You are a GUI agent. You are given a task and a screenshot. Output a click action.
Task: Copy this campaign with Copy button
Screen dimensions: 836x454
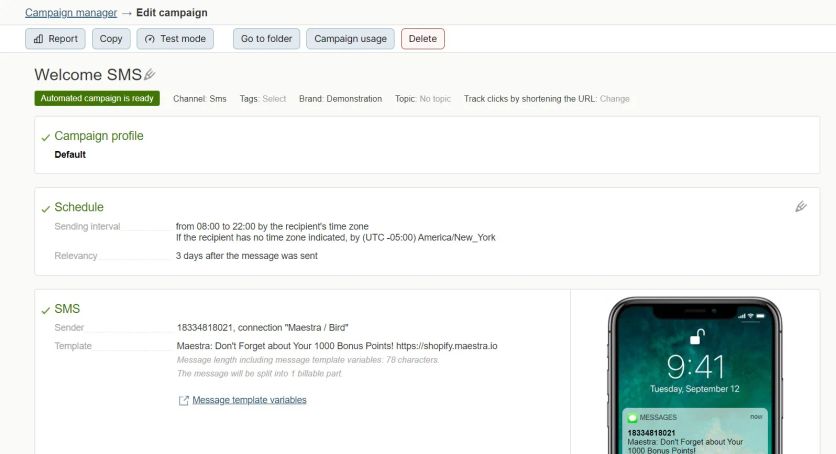pos(111,39)
